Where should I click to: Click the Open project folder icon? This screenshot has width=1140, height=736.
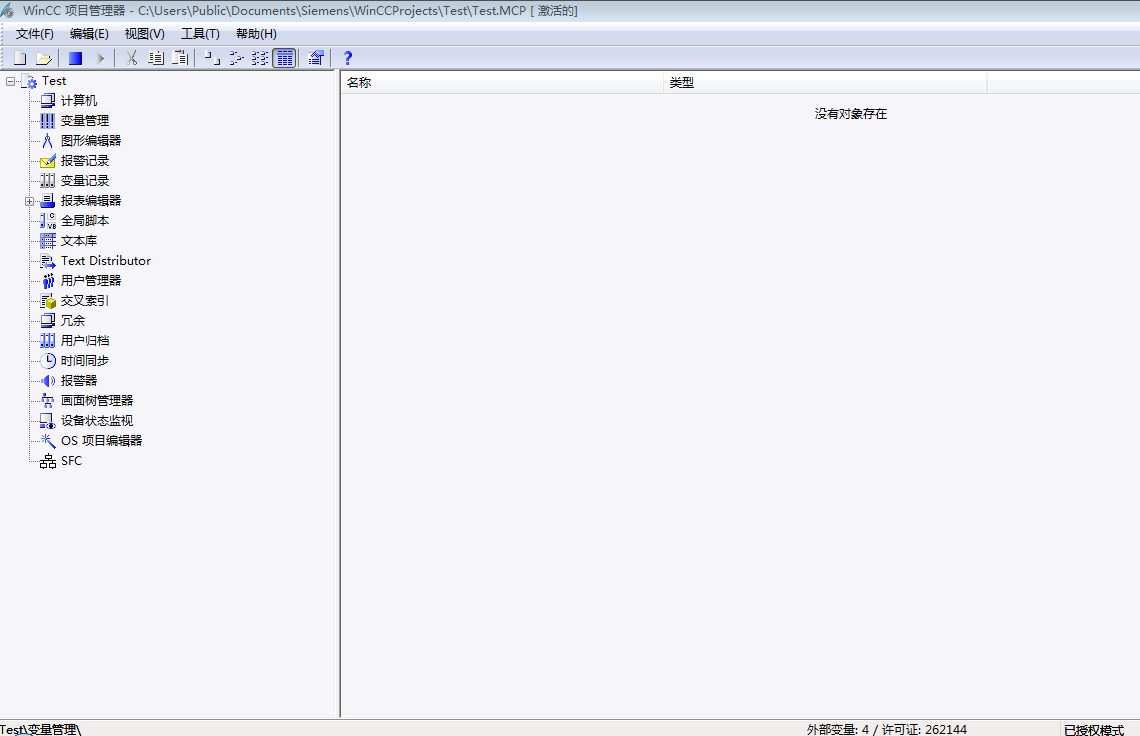coord(44,58)
